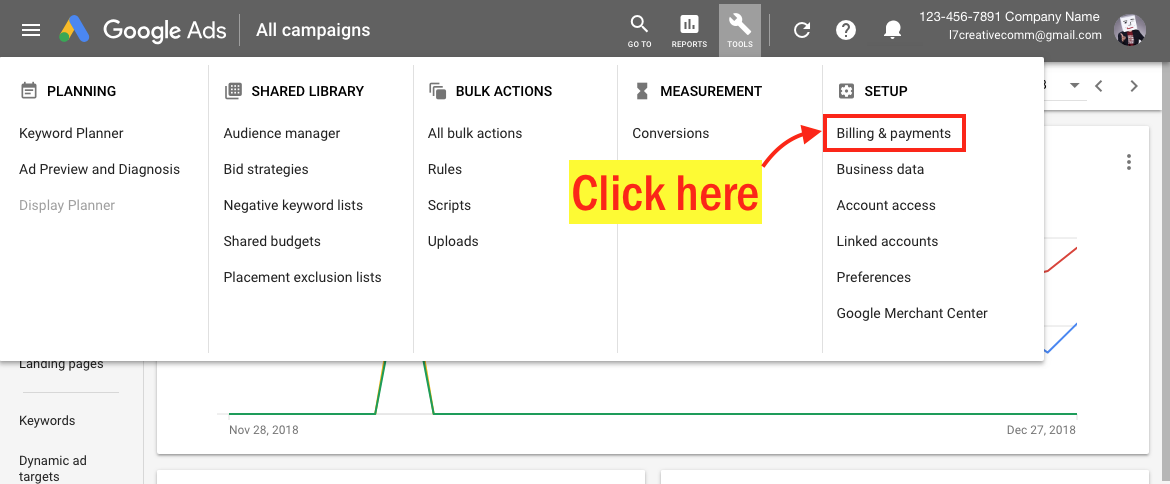Go to previous date range
The image size is (1170, 484).
click(1098, 86)
